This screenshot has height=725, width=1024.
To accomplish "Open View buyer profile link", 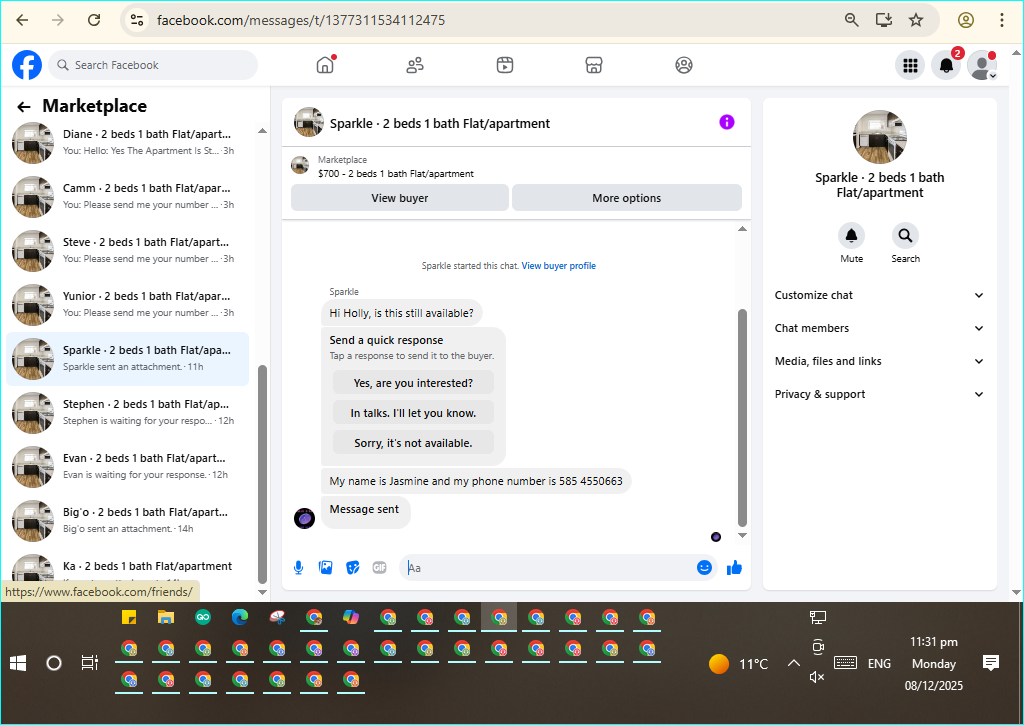I will point(558,266).
